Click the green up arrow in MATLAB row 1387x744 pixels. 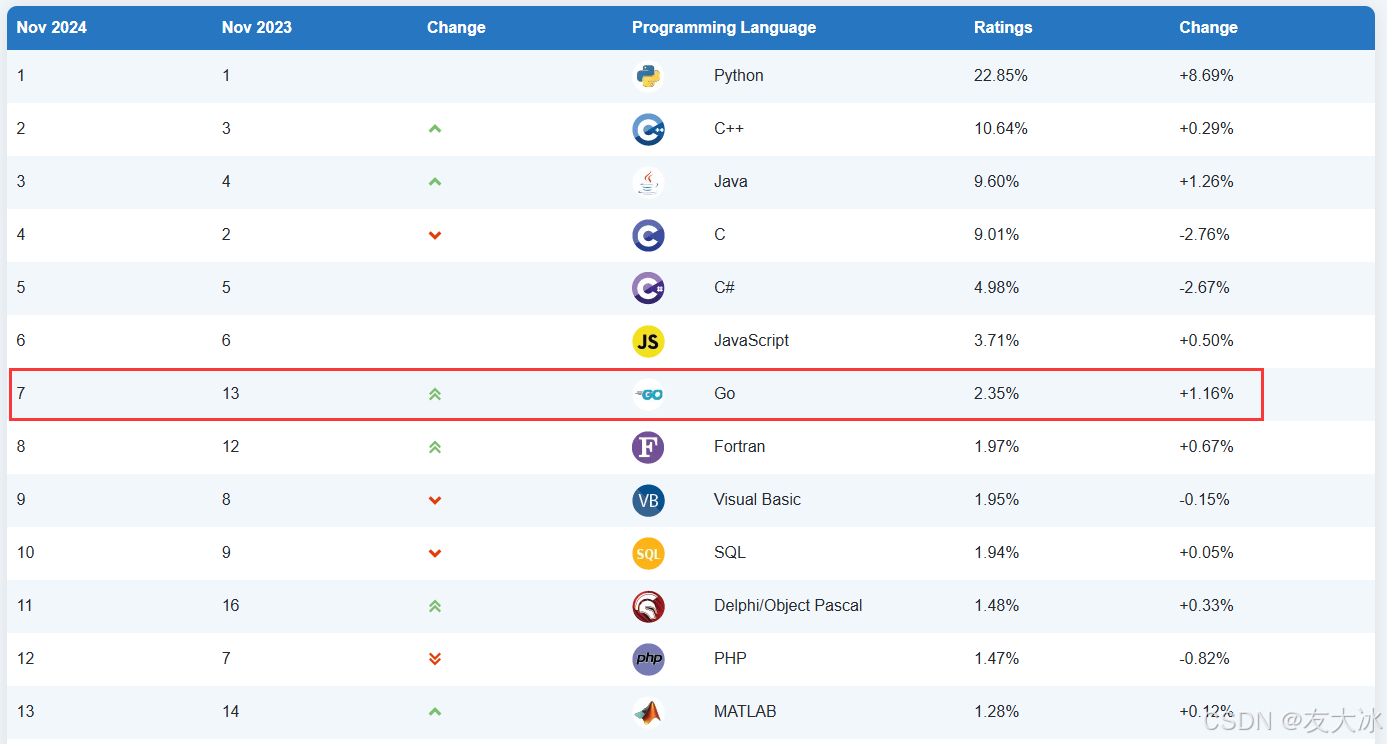[x=435, y=712]
